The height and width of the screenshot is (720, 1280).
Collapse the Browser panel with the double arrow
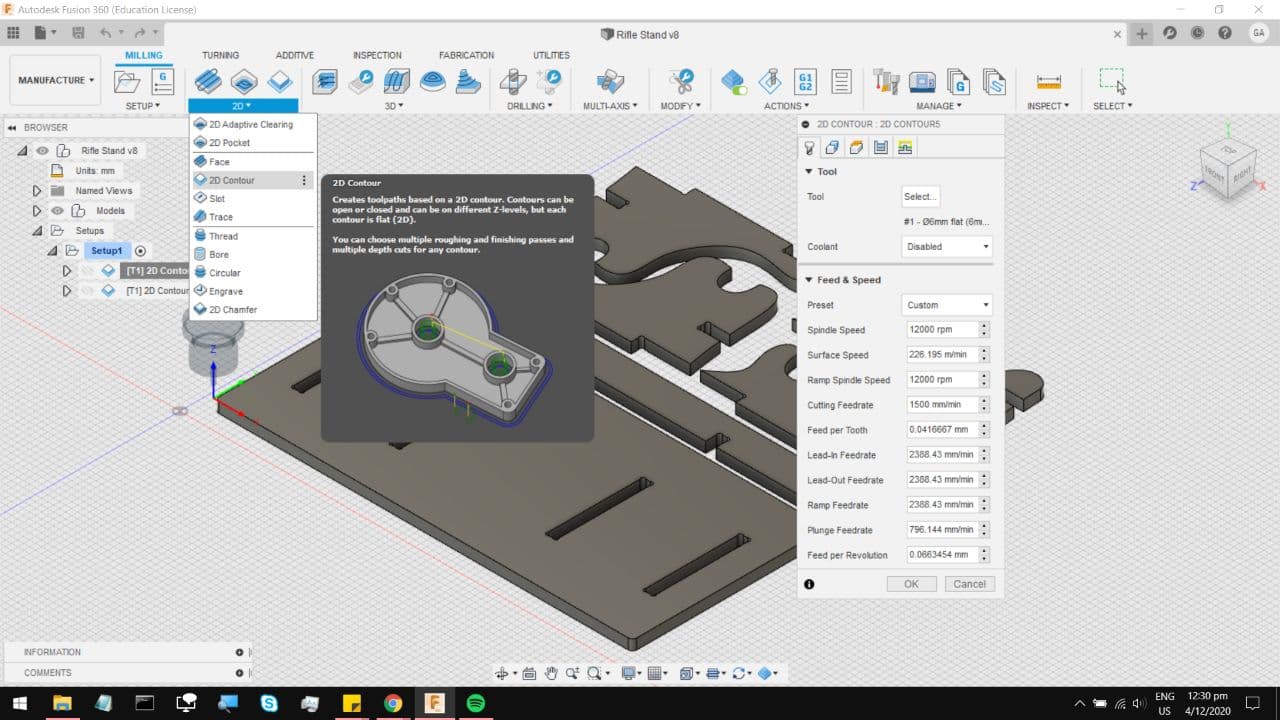(11, 128)
